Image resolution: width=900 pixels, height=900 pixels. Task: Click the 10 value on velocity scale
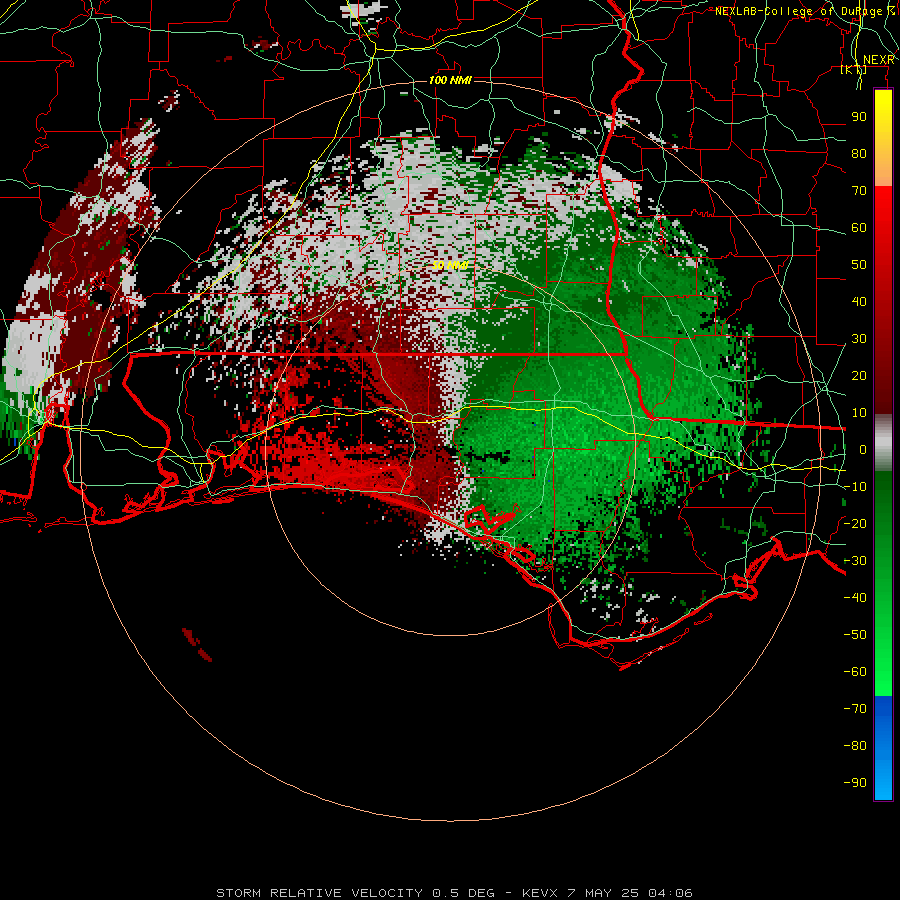(x=859, y=413)
